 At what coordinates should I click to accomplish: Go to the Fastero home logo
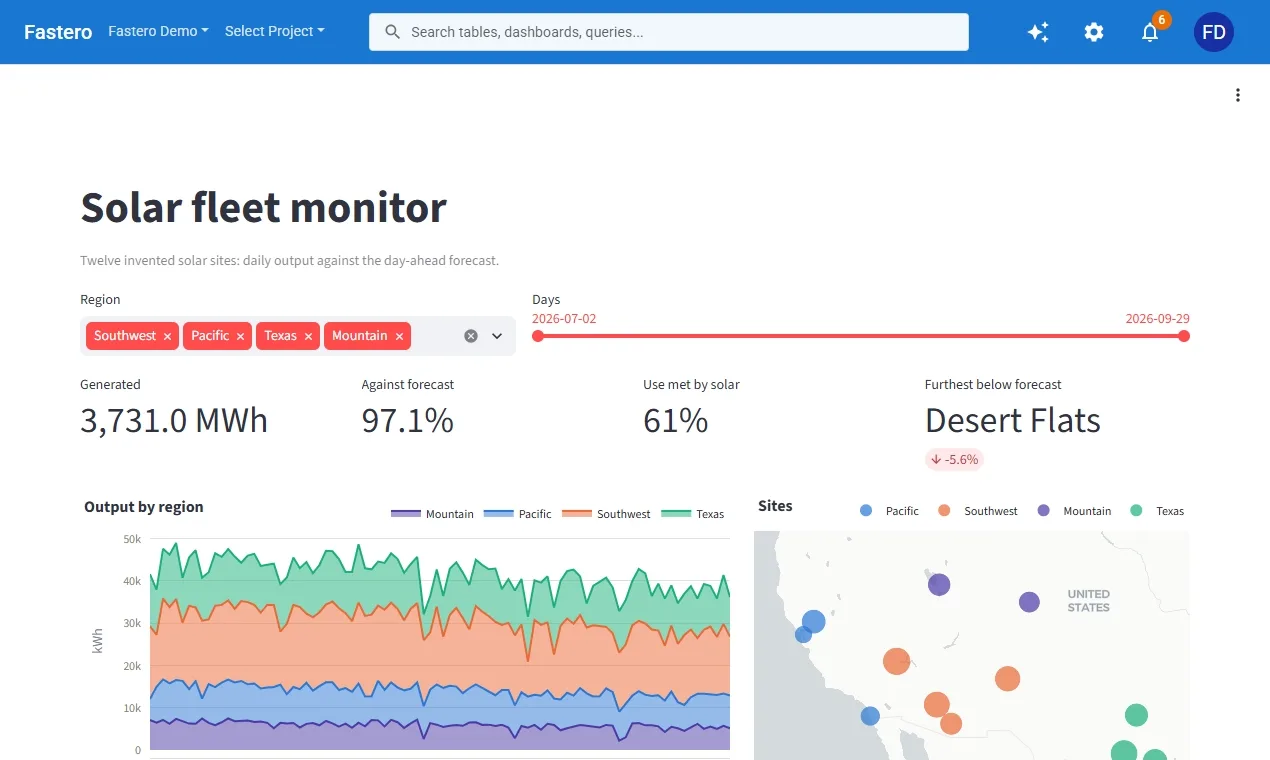click(58, 32)
